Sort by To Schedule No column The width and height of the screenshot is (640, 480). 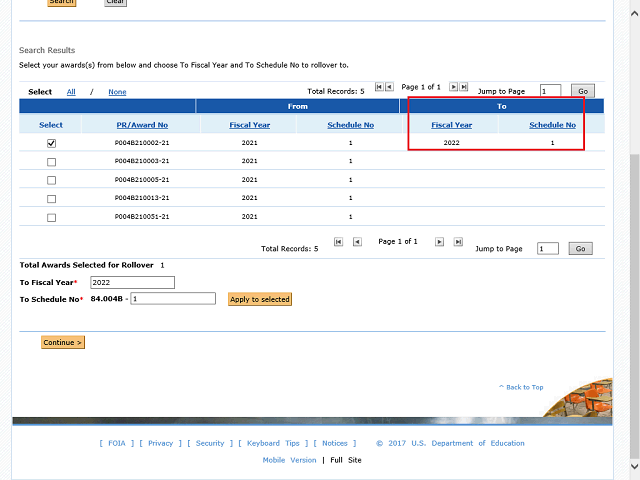coord(552,125)
